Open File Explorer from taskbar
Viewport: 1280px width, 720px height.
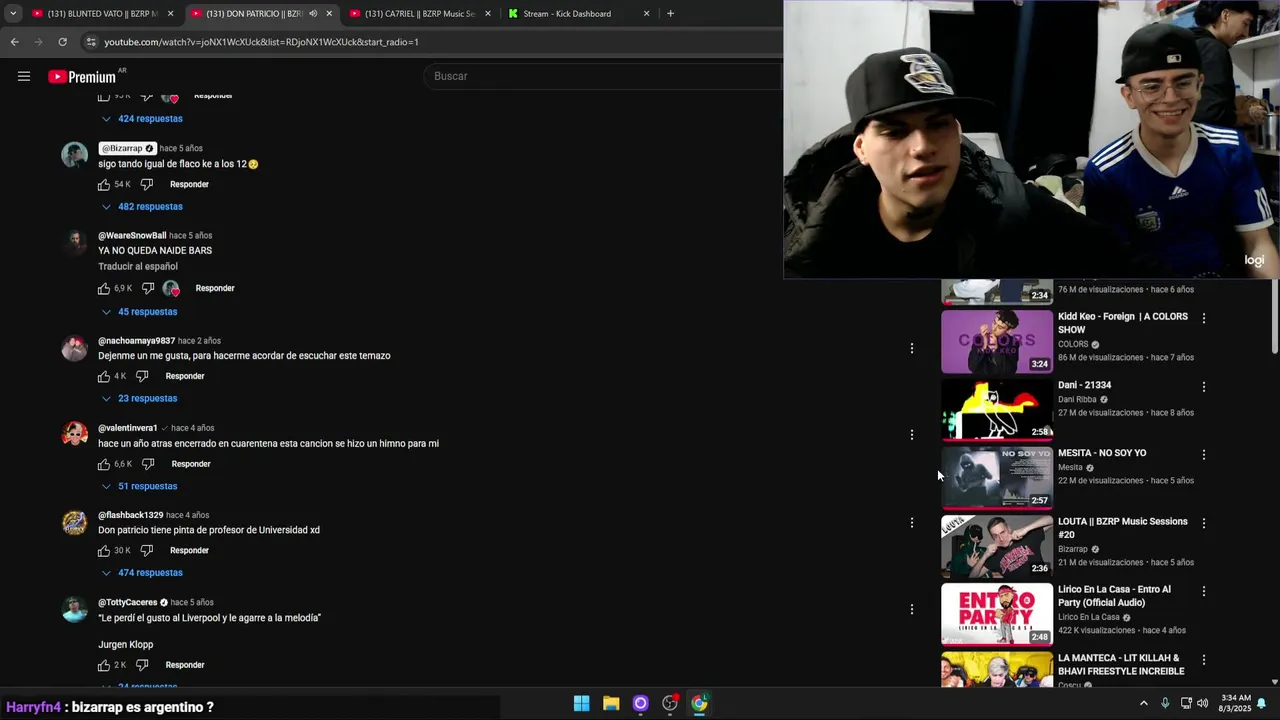coord(611,703)
